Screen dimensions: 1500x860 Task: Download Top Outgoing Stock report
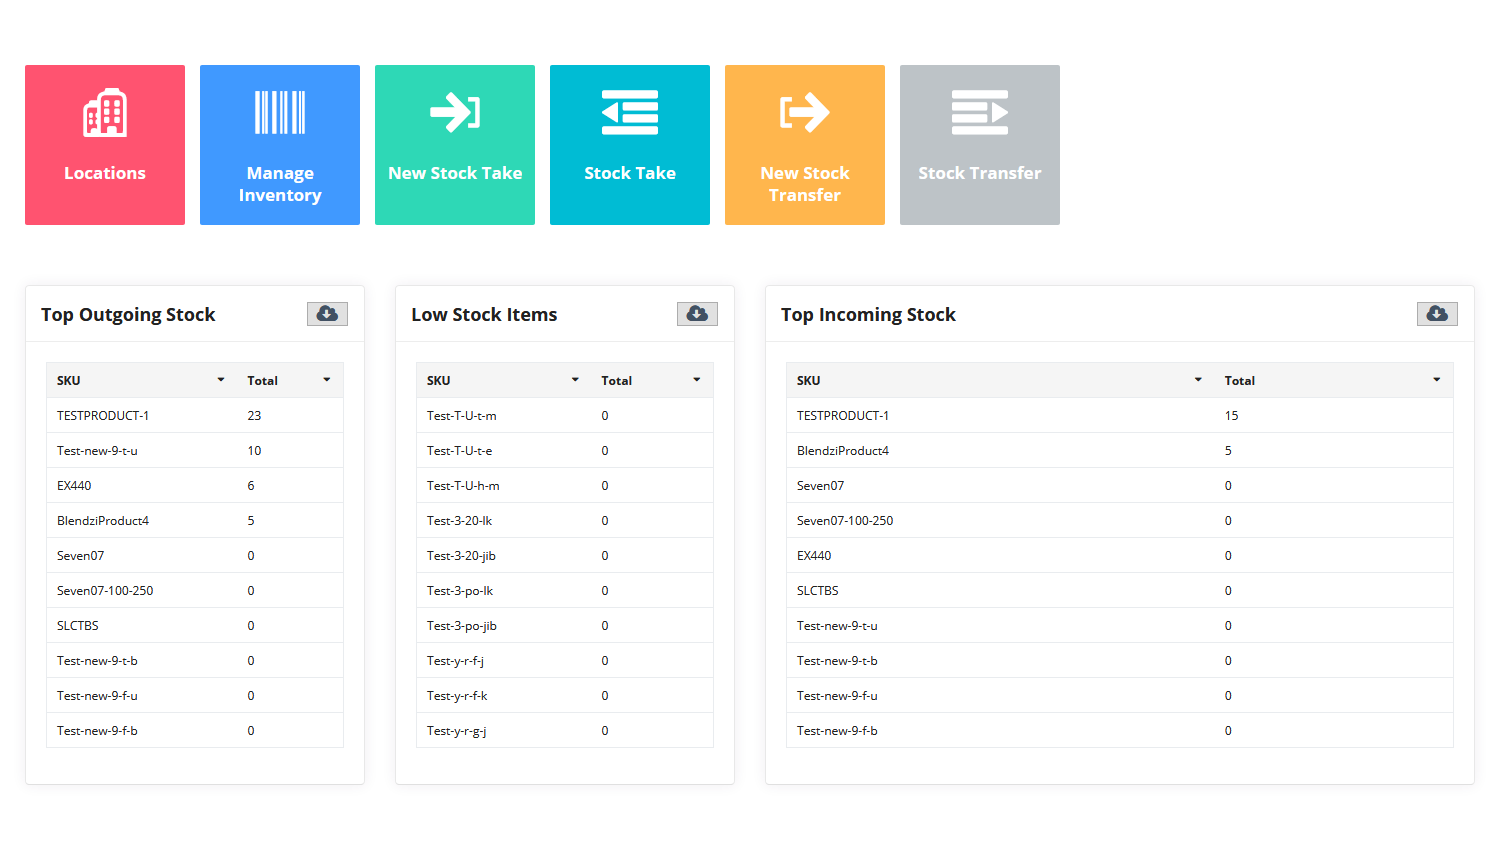pos(327,314)
